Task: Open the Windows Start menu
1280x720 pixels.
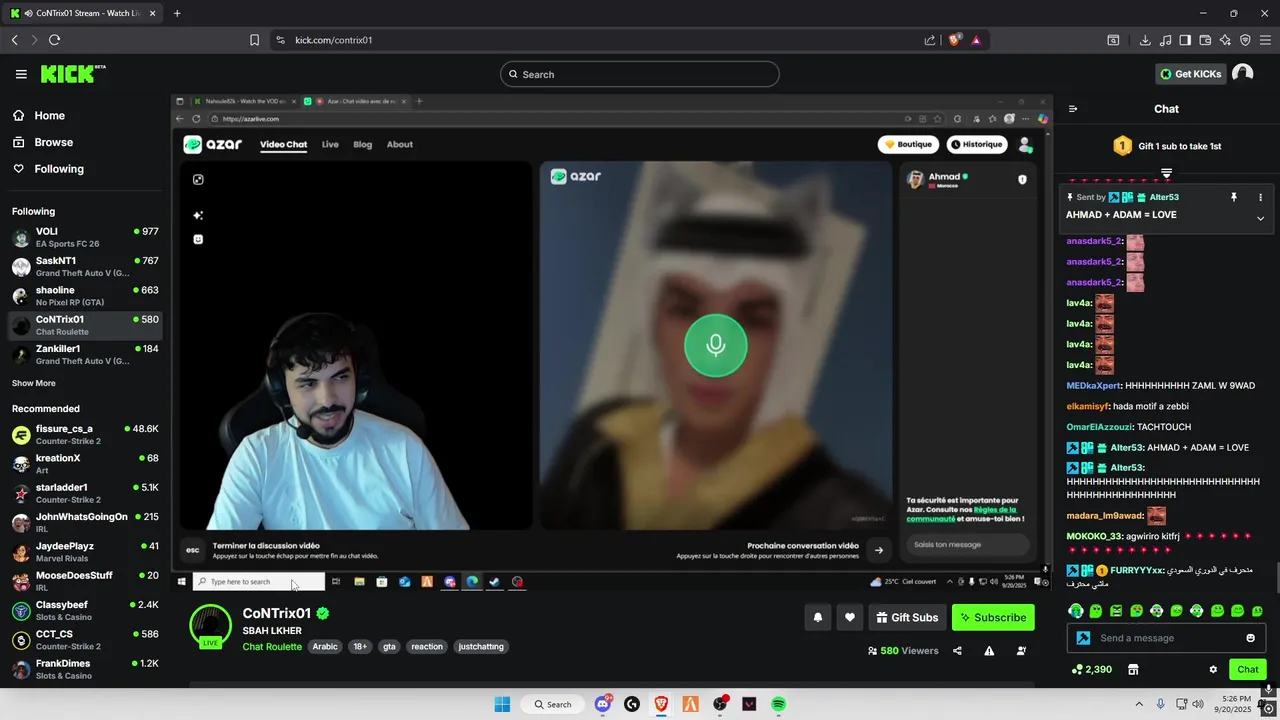Action: tap(502, 704)
